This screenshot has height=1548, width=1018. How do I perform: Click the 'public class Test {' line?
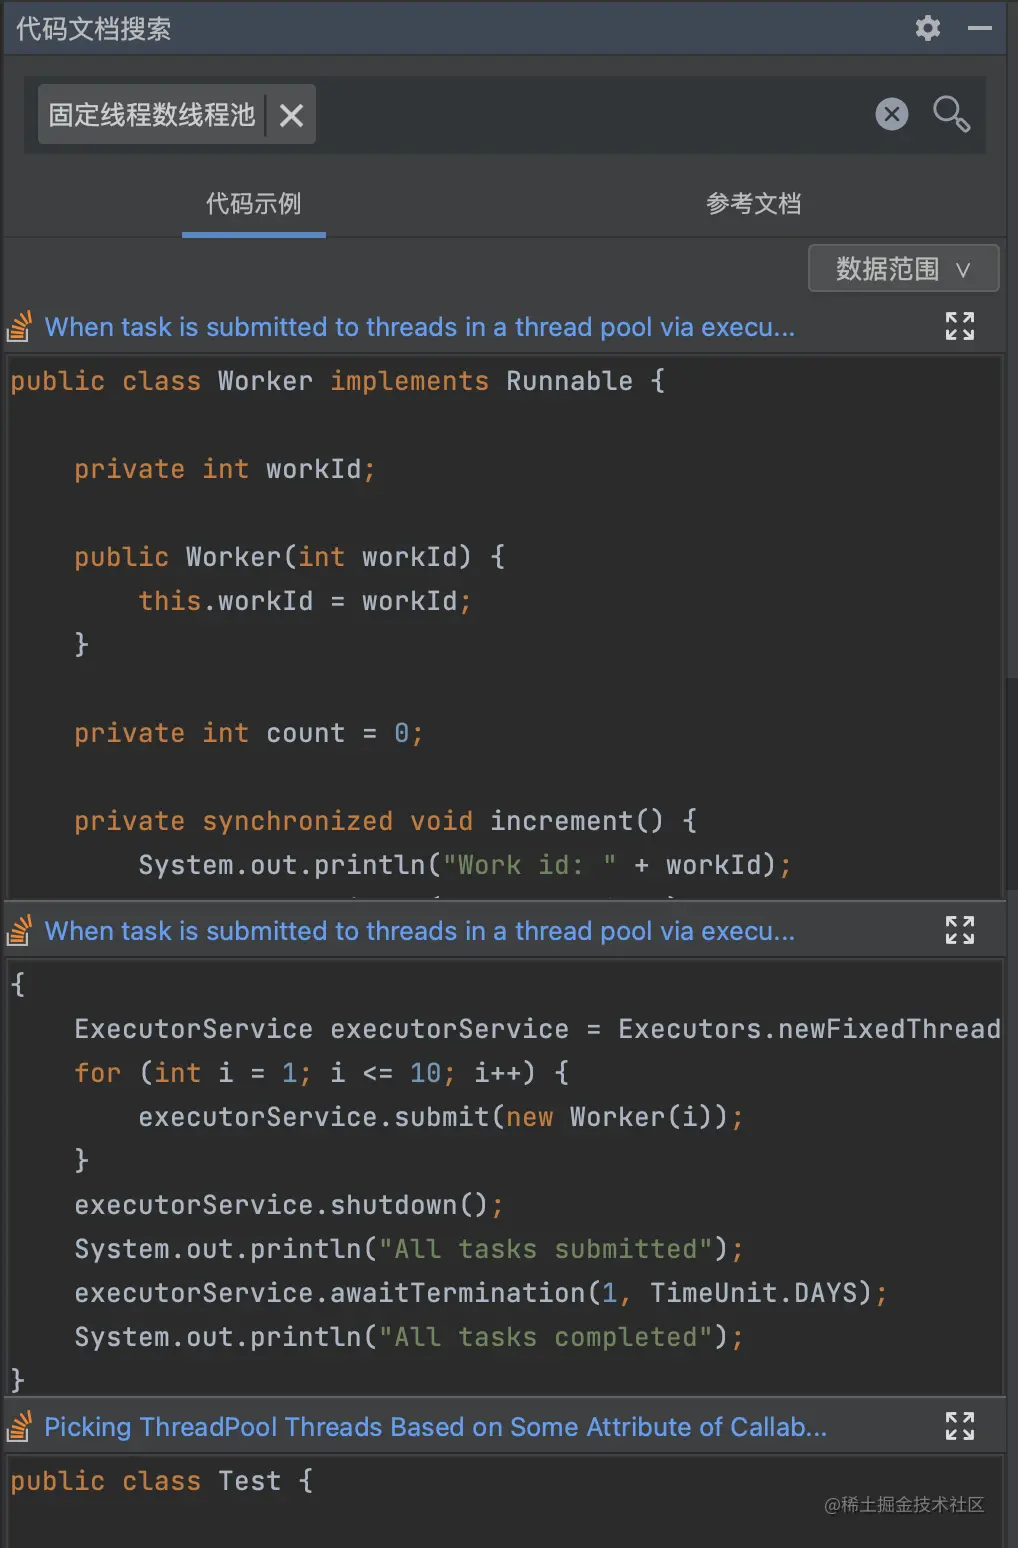pos(162,1481)
